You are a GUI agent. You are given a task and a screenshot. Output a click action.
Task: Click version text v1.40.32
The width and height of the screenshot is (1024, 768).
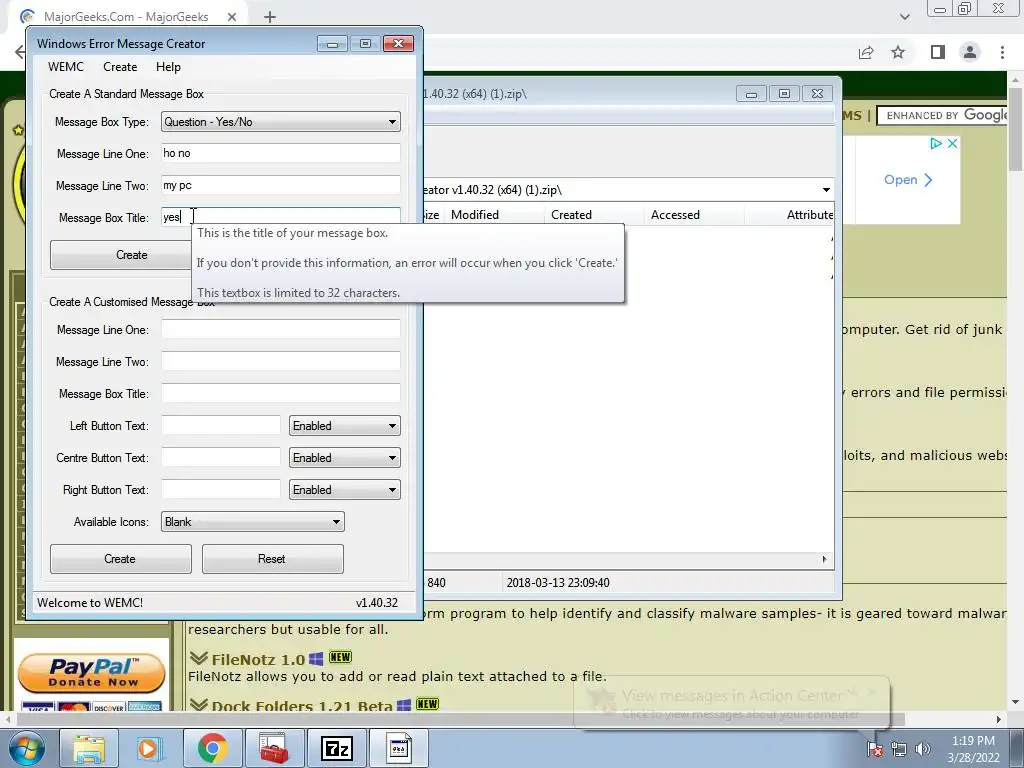click(377, 603)
